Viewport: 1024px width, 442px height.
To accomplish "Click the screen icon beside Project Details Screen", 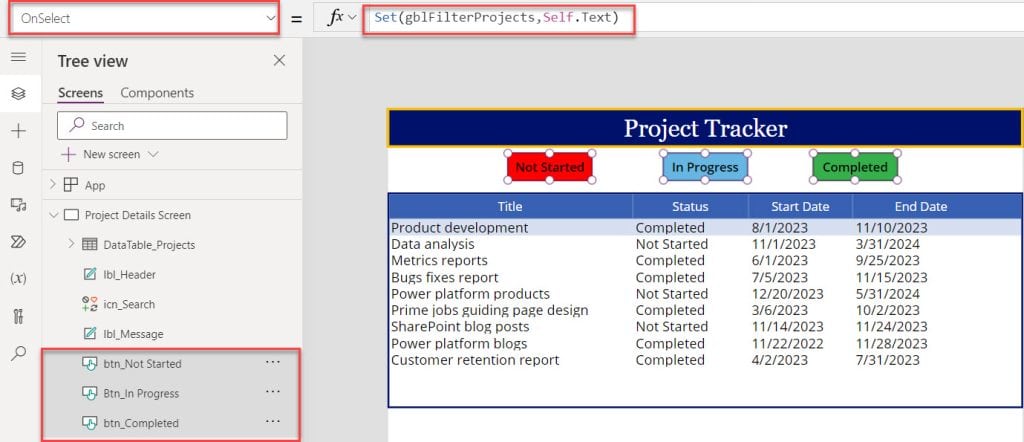I will pyautogui.click(x=72, y=215).
